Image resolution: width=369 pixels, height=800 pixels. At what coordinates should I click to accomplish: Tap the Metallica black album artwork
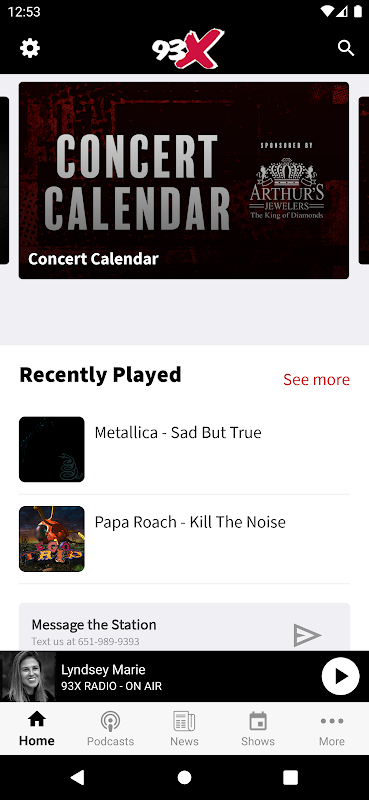coord(52,449)
